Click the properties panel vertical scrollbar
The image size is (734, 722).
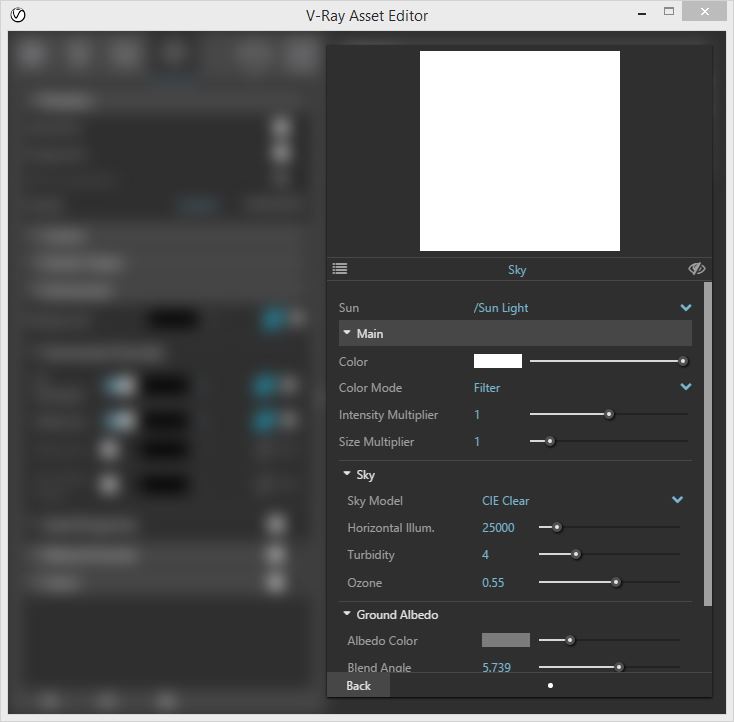click(x=708, y=444)
